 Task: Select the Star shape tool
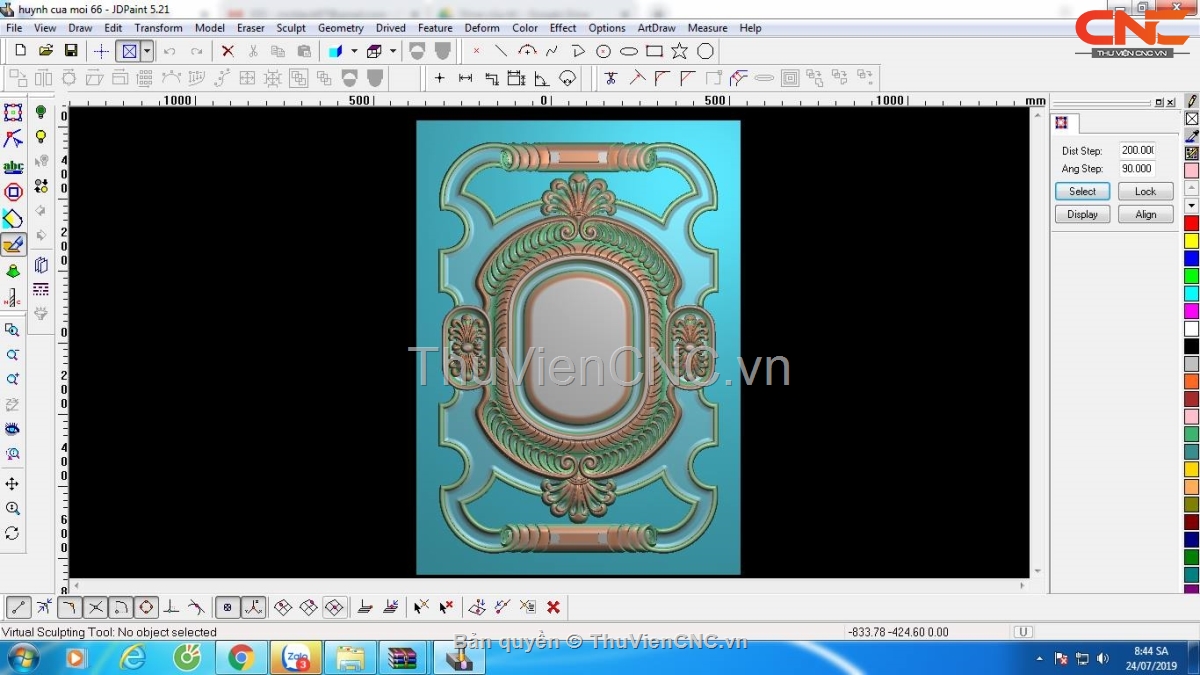(680, 51)
